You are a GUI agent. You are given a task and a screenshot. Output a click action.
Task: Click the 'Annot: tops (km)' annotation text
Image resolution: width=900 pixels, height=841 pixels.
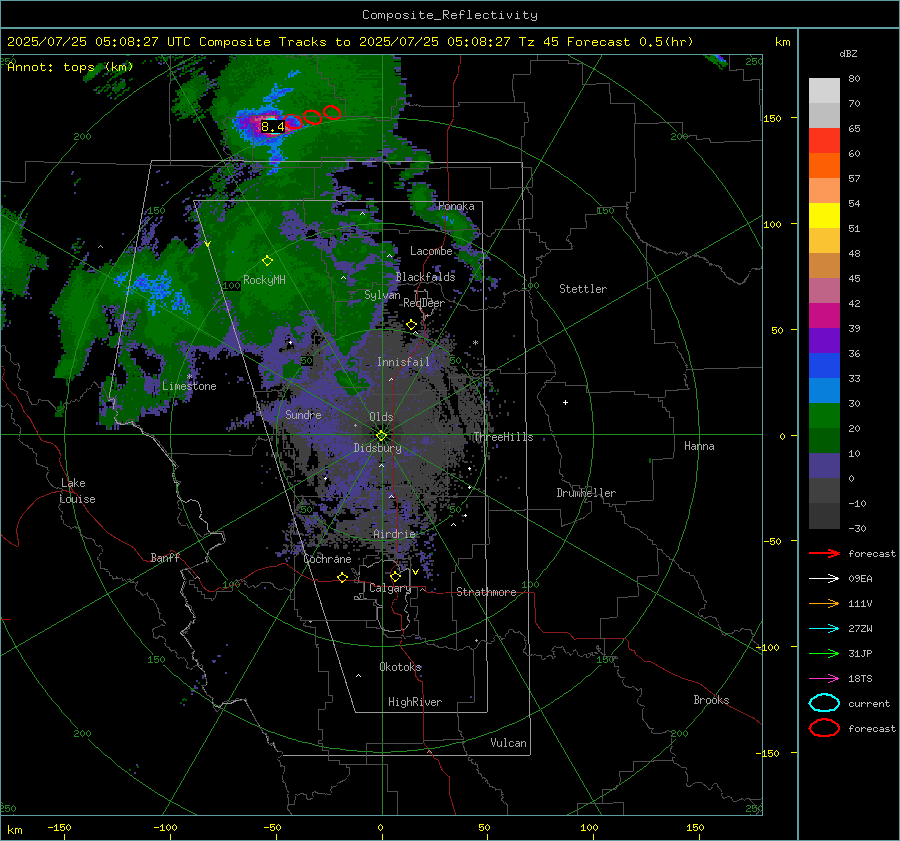click(x=70, y=67)
